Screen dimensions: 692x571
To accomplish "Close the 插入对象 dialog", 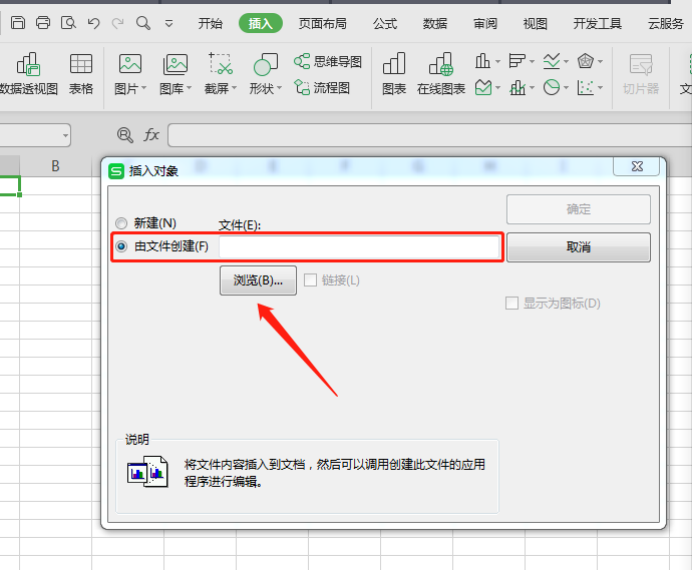I will click(636, 166).
